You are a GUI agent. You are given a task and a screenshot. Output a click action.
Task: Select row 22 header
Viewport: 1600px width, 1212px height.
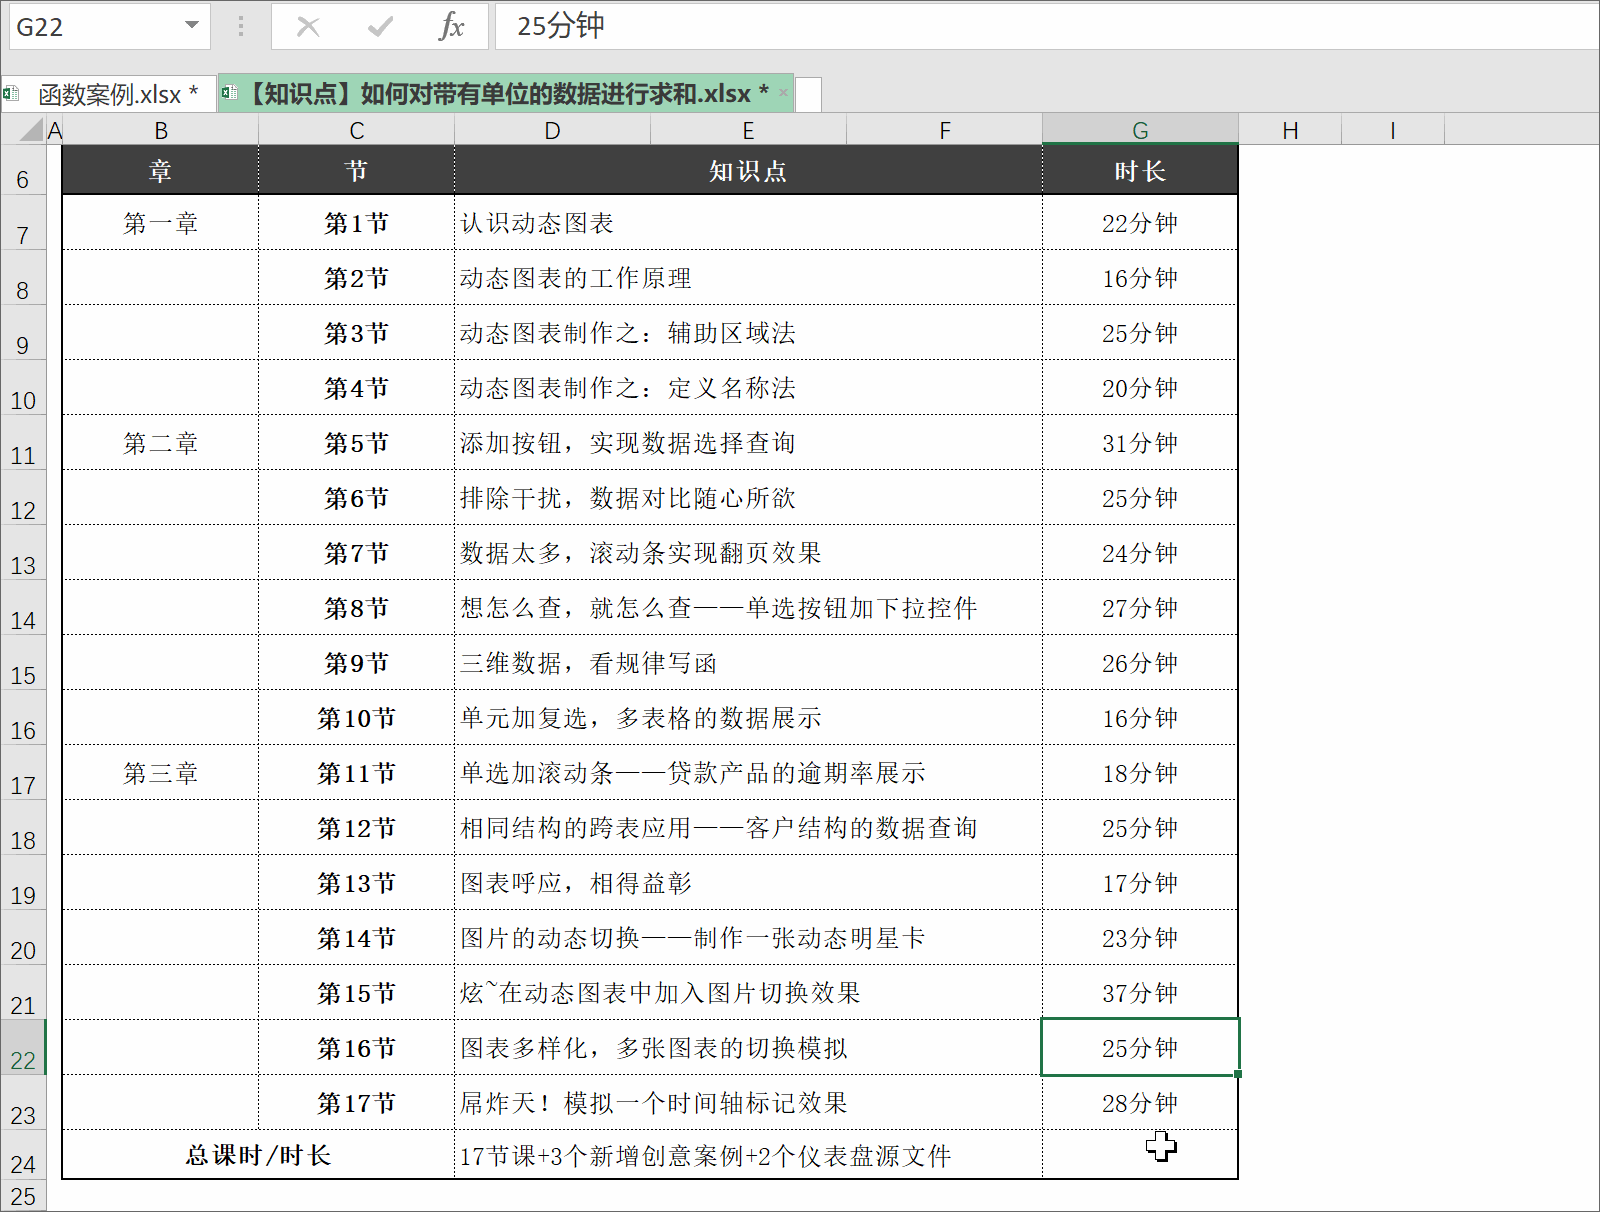[x=23, y=1048]
